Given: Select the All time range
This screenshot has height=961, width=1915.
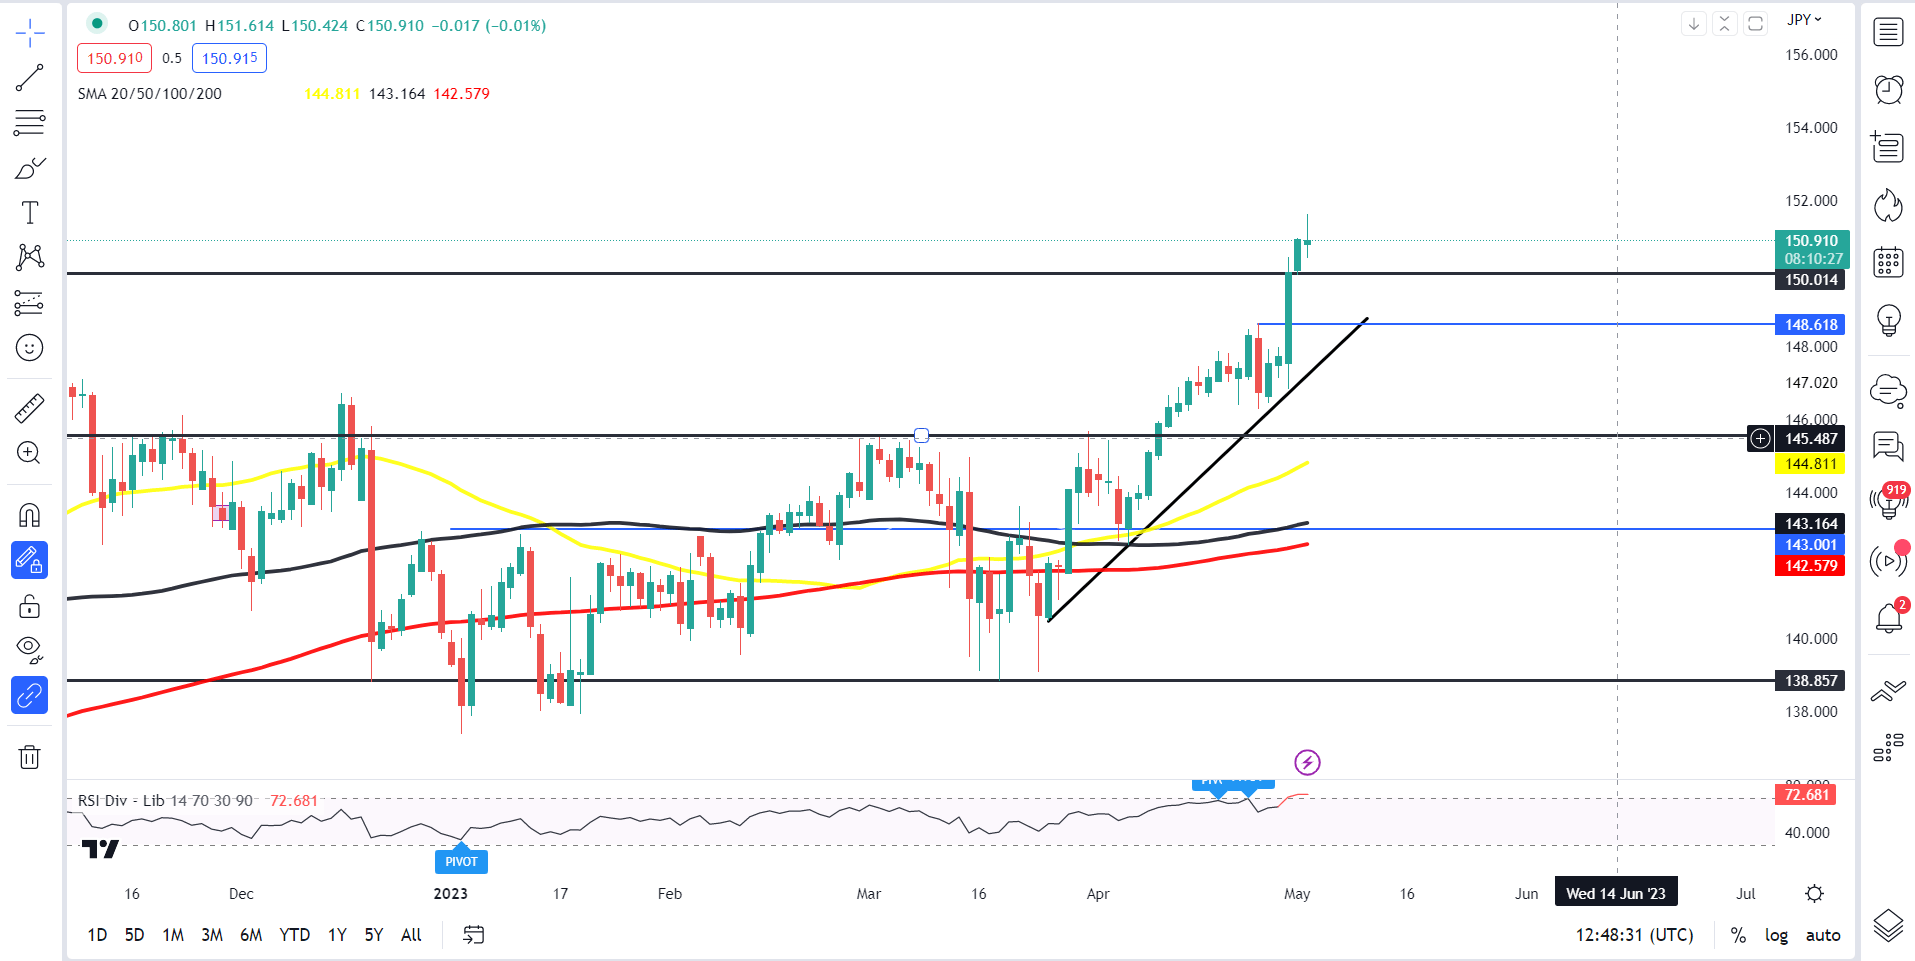Looking at the screenshot, I should pyautogui.click(x=411, y=935).
